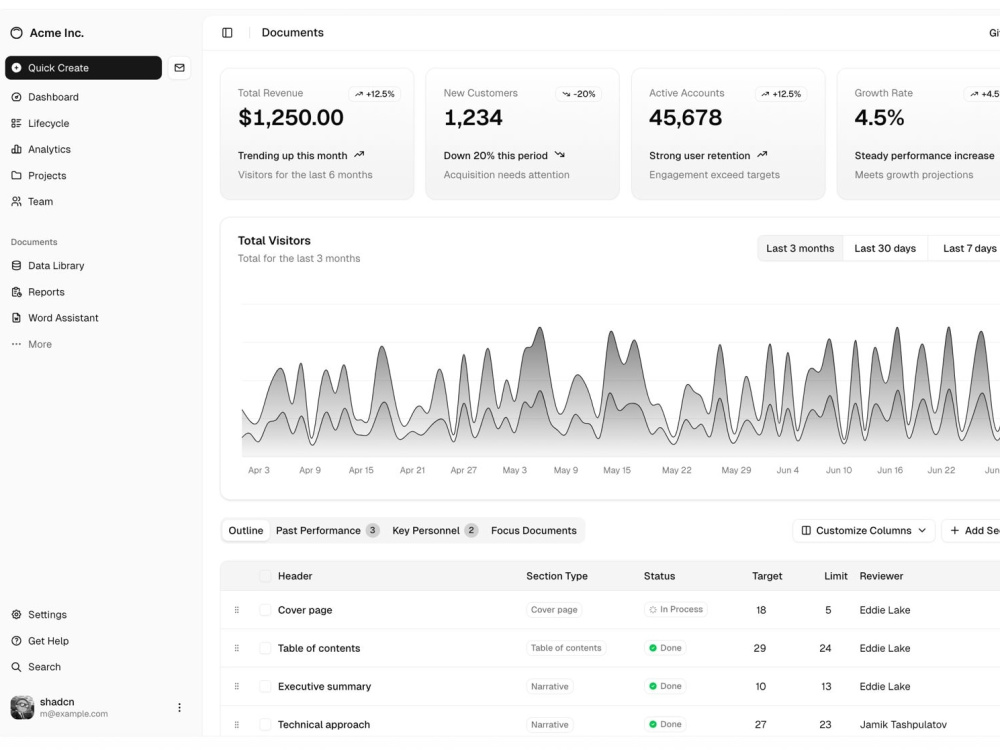Toggle the select-all checkbox in table header
The width and height of the screenshot is (1000, 750).
tap(265, 576)
